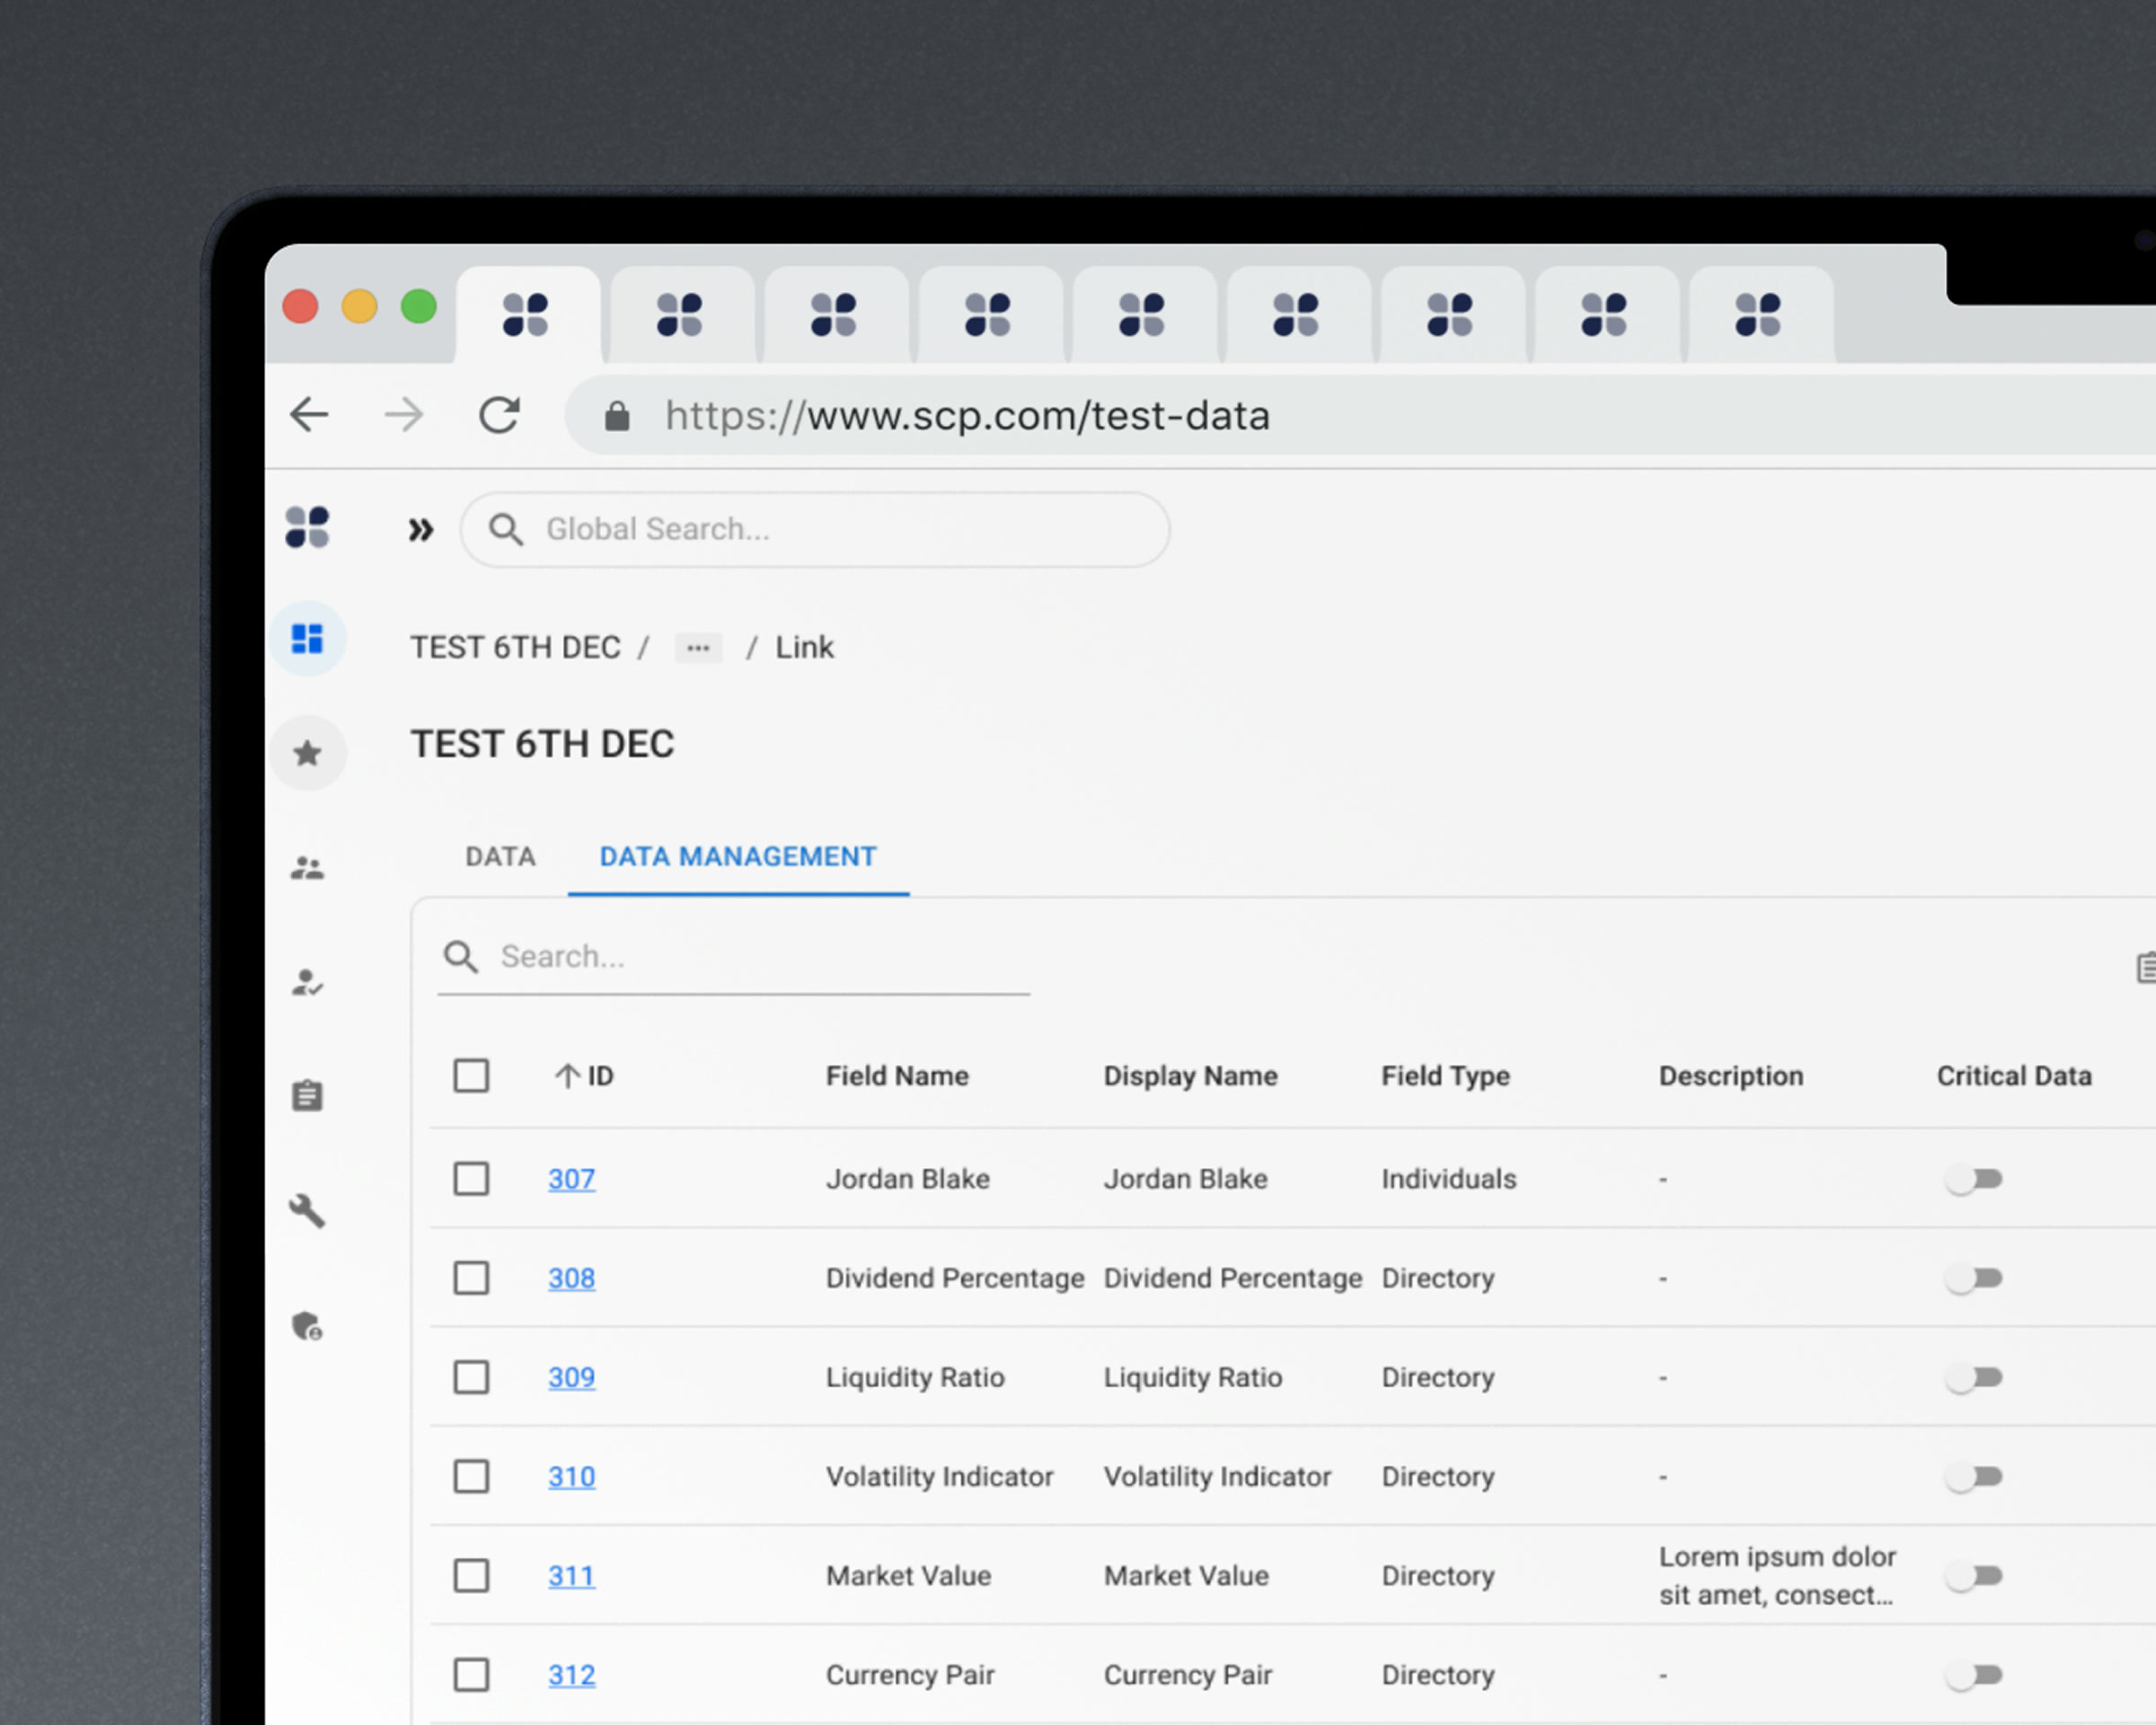
Task: Toggle Critical Data for Currency Pair
Action: click(1973, 1675)
